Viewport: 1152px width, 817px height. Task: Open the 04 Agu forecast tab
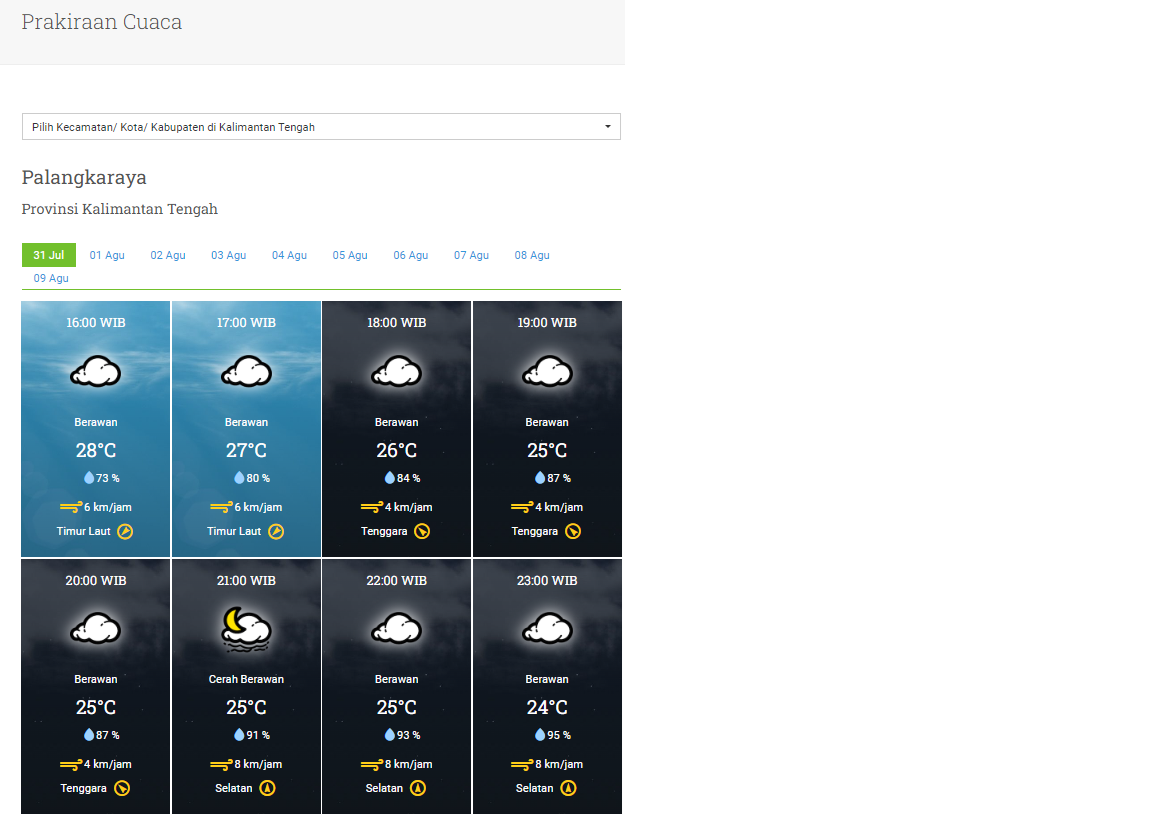(x=289, y=255)
